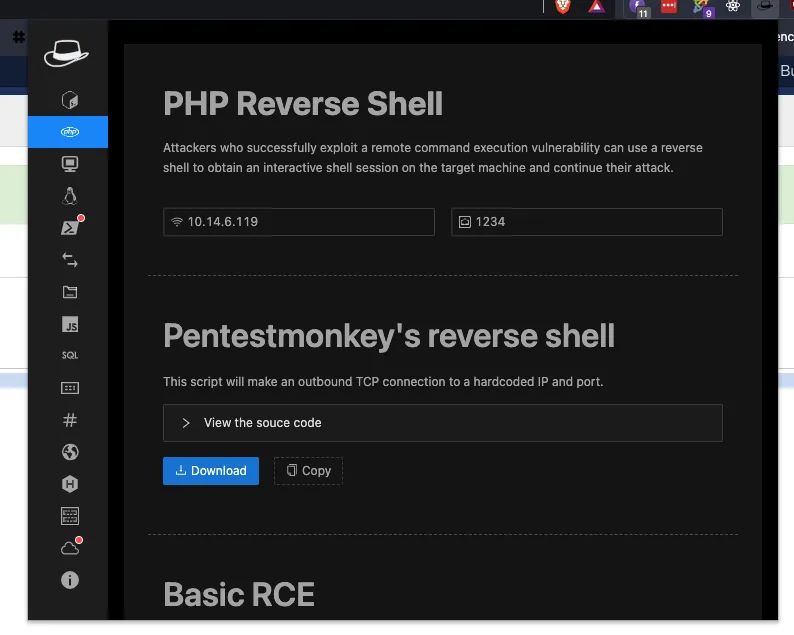Open the folder icon in sidebar
This screenshot has height=635, width=794.
[69, 292]
